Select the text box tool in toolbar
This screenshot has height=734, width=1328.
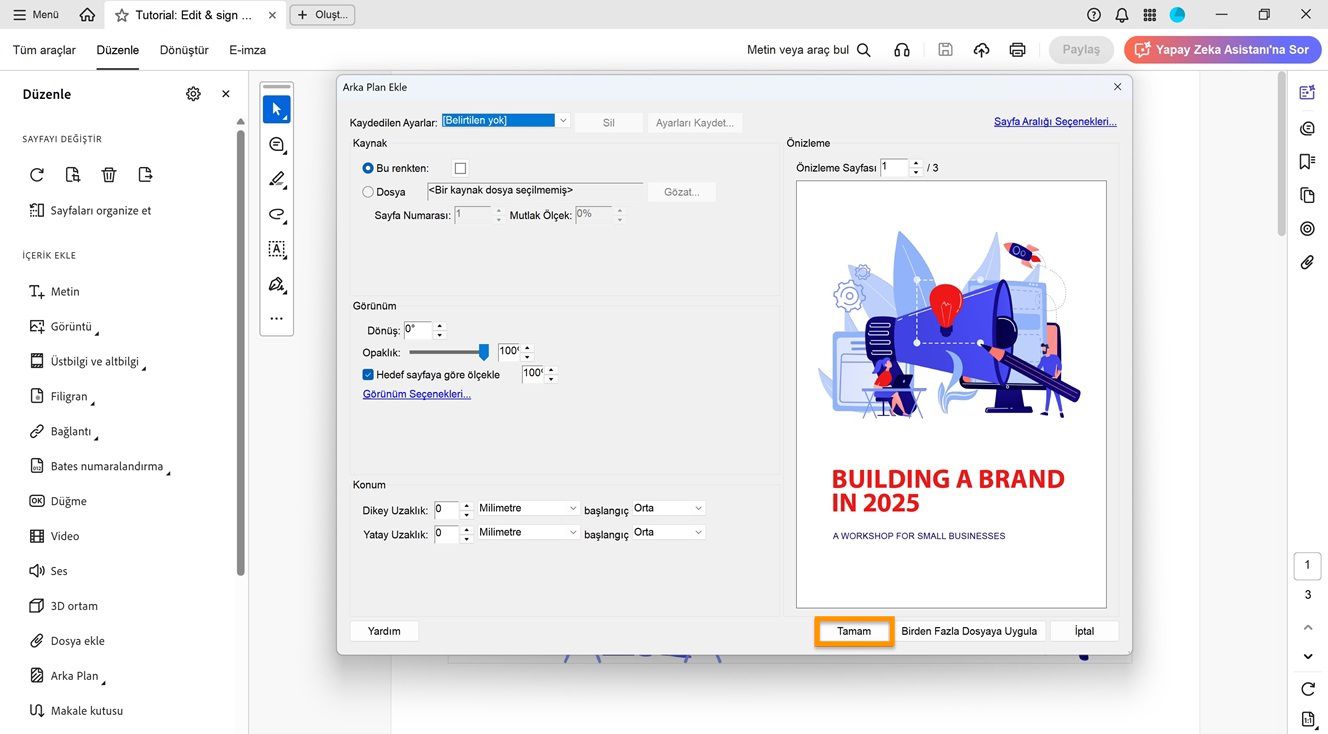click(x=277, y=250)
